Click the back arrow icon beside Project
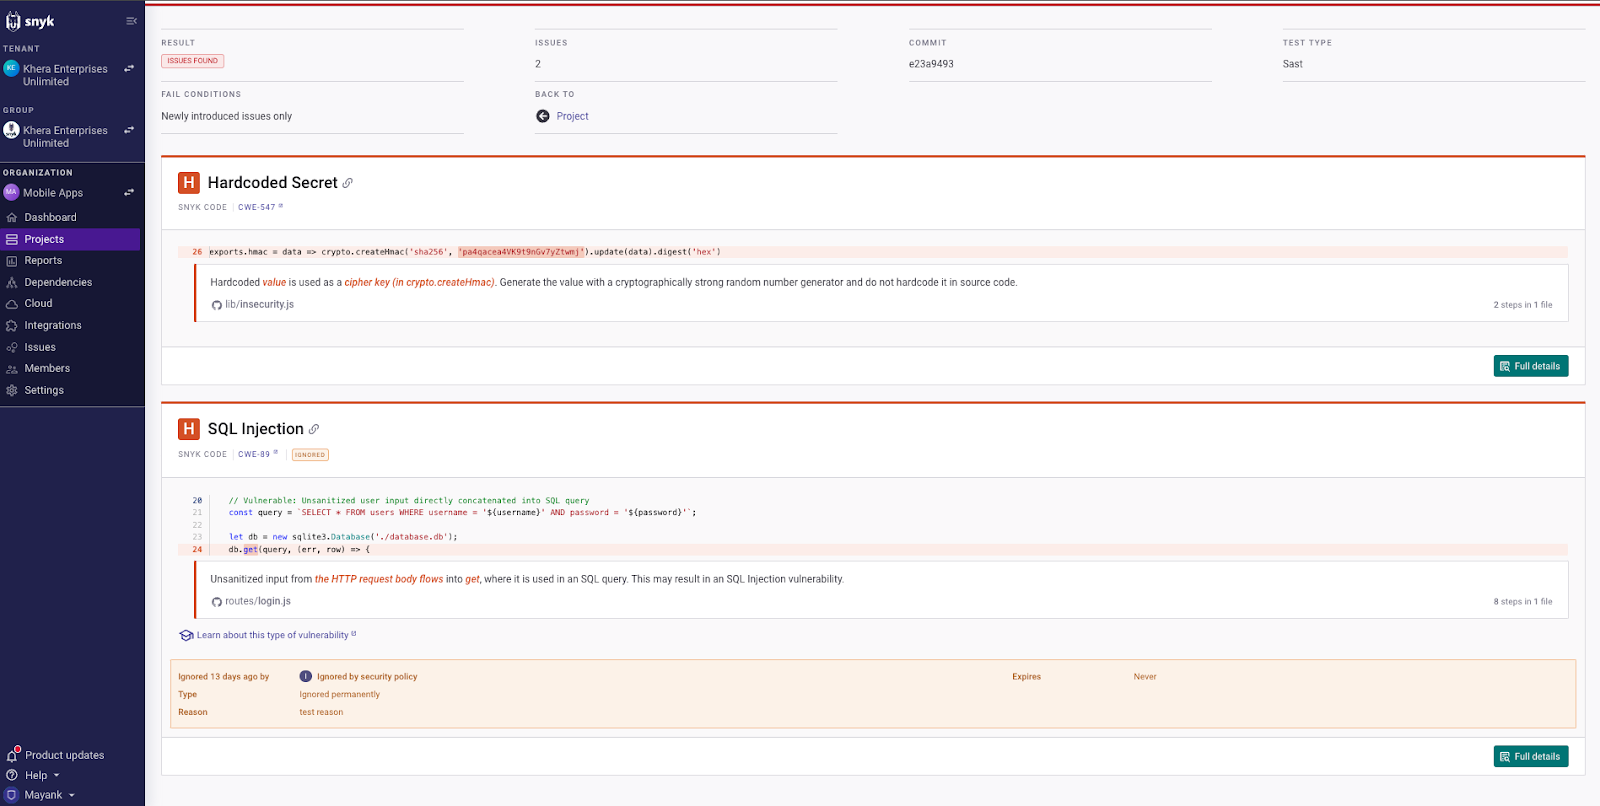 tap(543, 116)
